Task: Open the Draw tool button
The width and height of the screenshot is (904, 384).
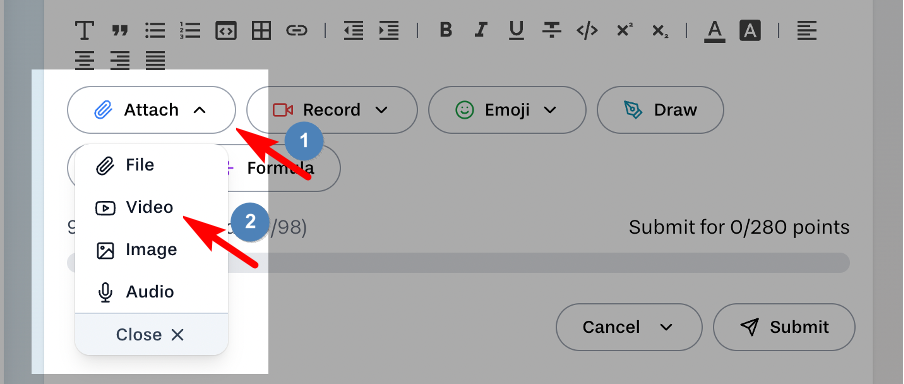Action: tap(660, 110)
